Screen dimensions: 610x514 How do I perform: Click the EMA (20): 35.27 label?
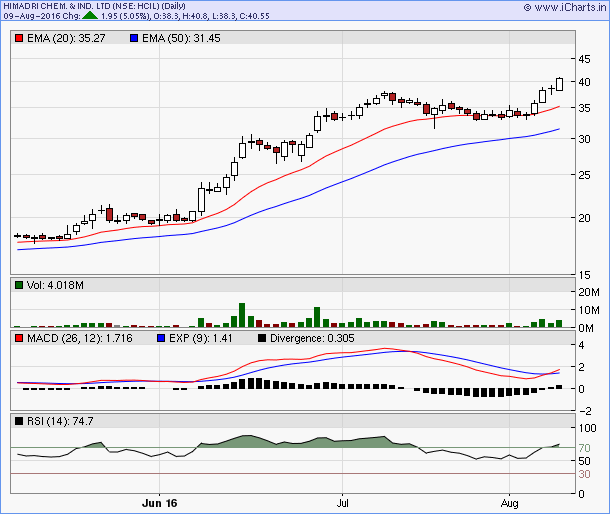(x=66, y=38)
